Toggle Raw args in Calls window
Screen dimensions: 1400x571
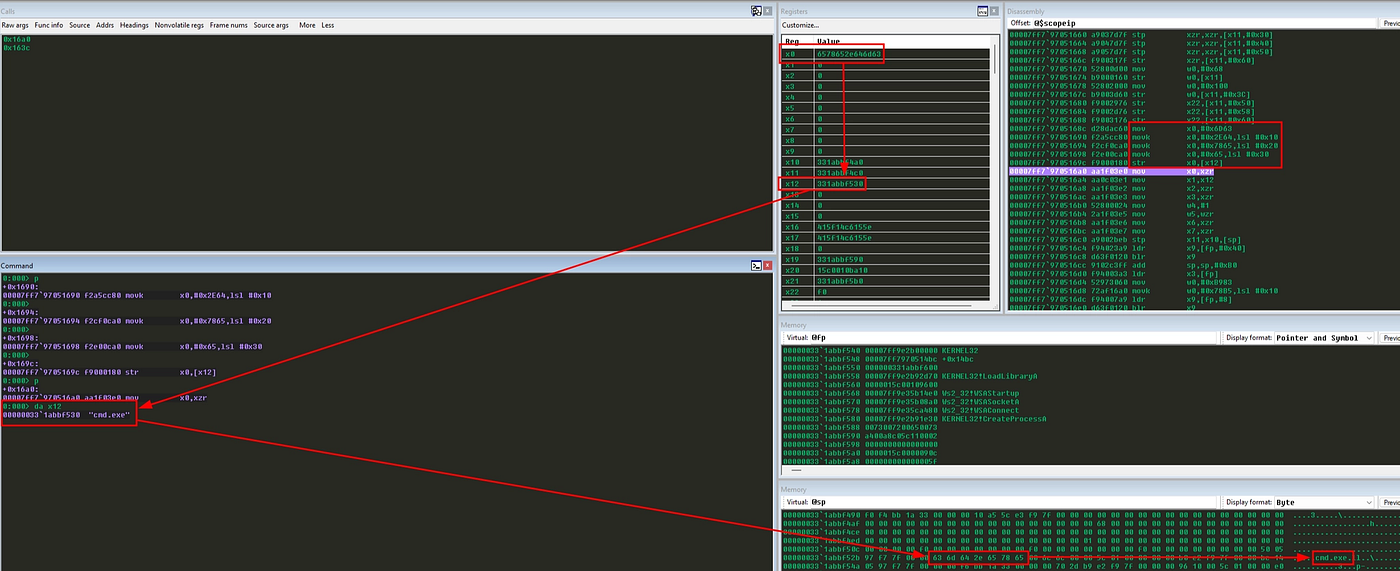pos(15,25)
